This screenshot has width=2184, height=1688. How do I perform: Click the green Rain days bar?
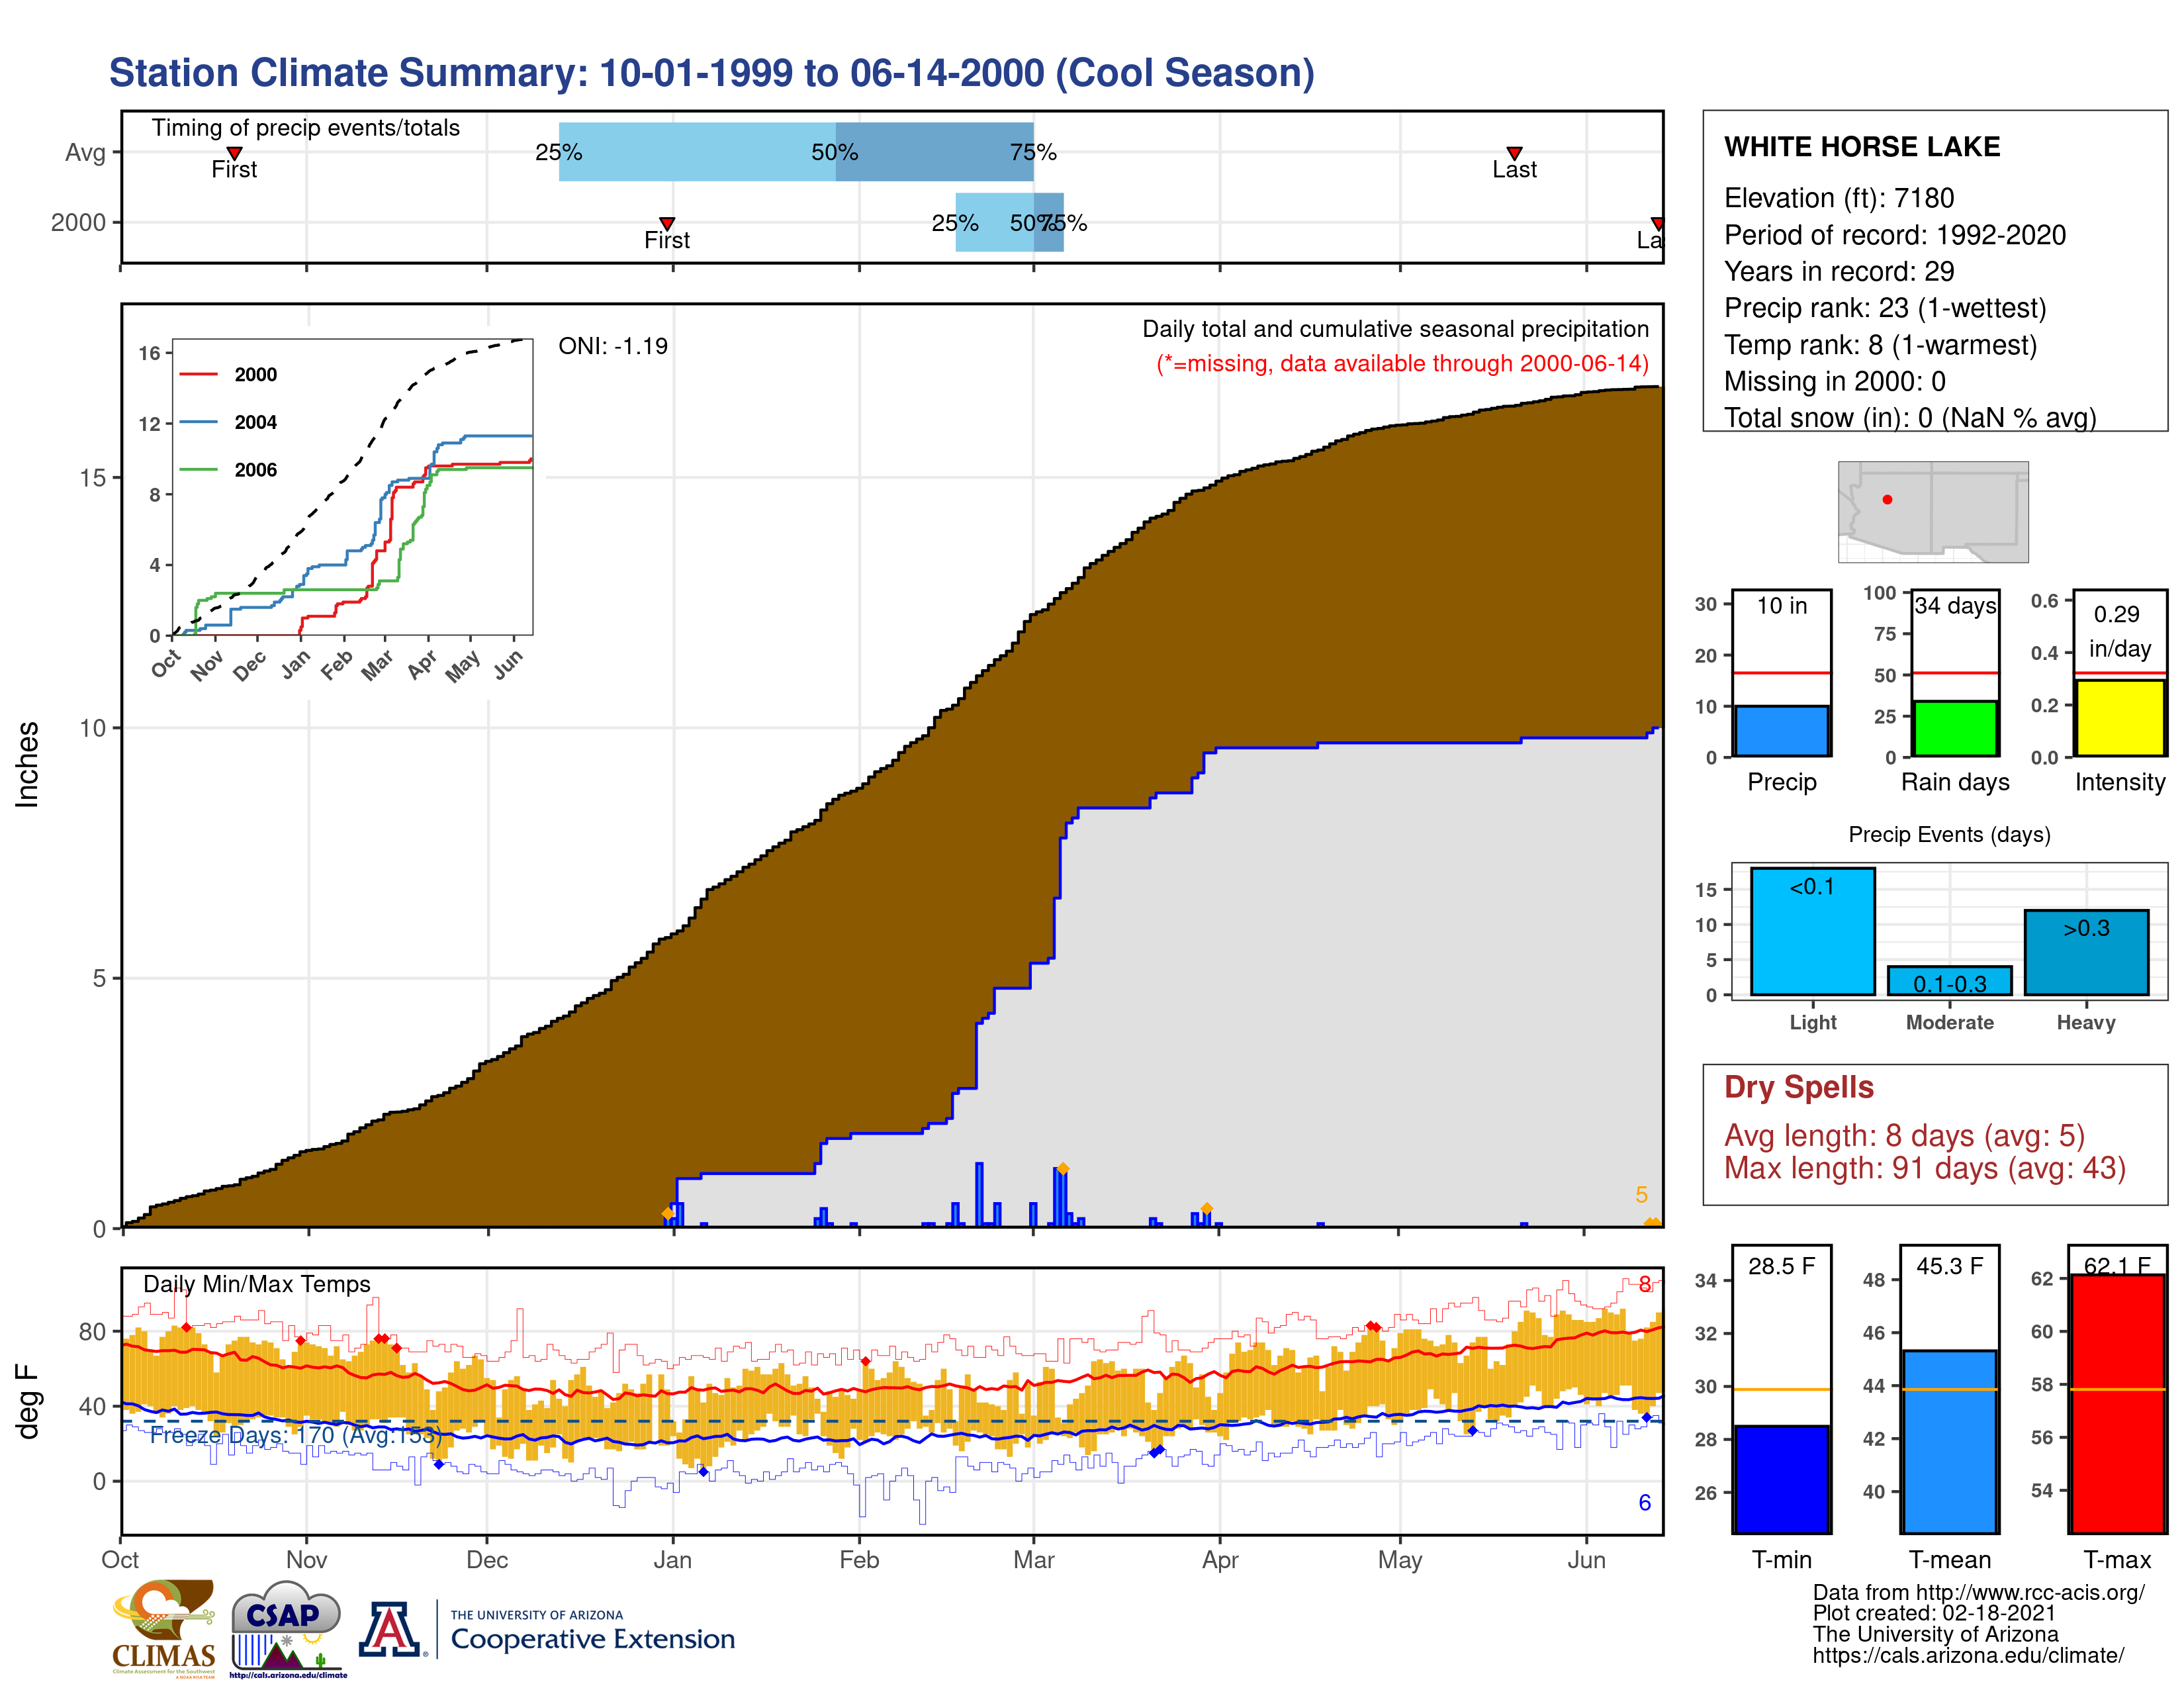click(1955, 728)
